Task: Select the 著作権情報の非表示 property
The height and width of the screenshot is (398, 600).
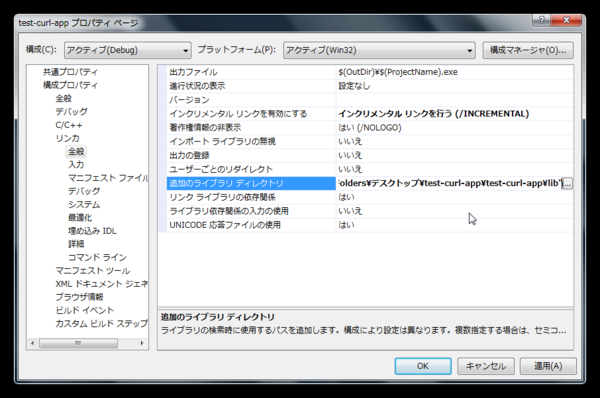Action: click(251, 127)
